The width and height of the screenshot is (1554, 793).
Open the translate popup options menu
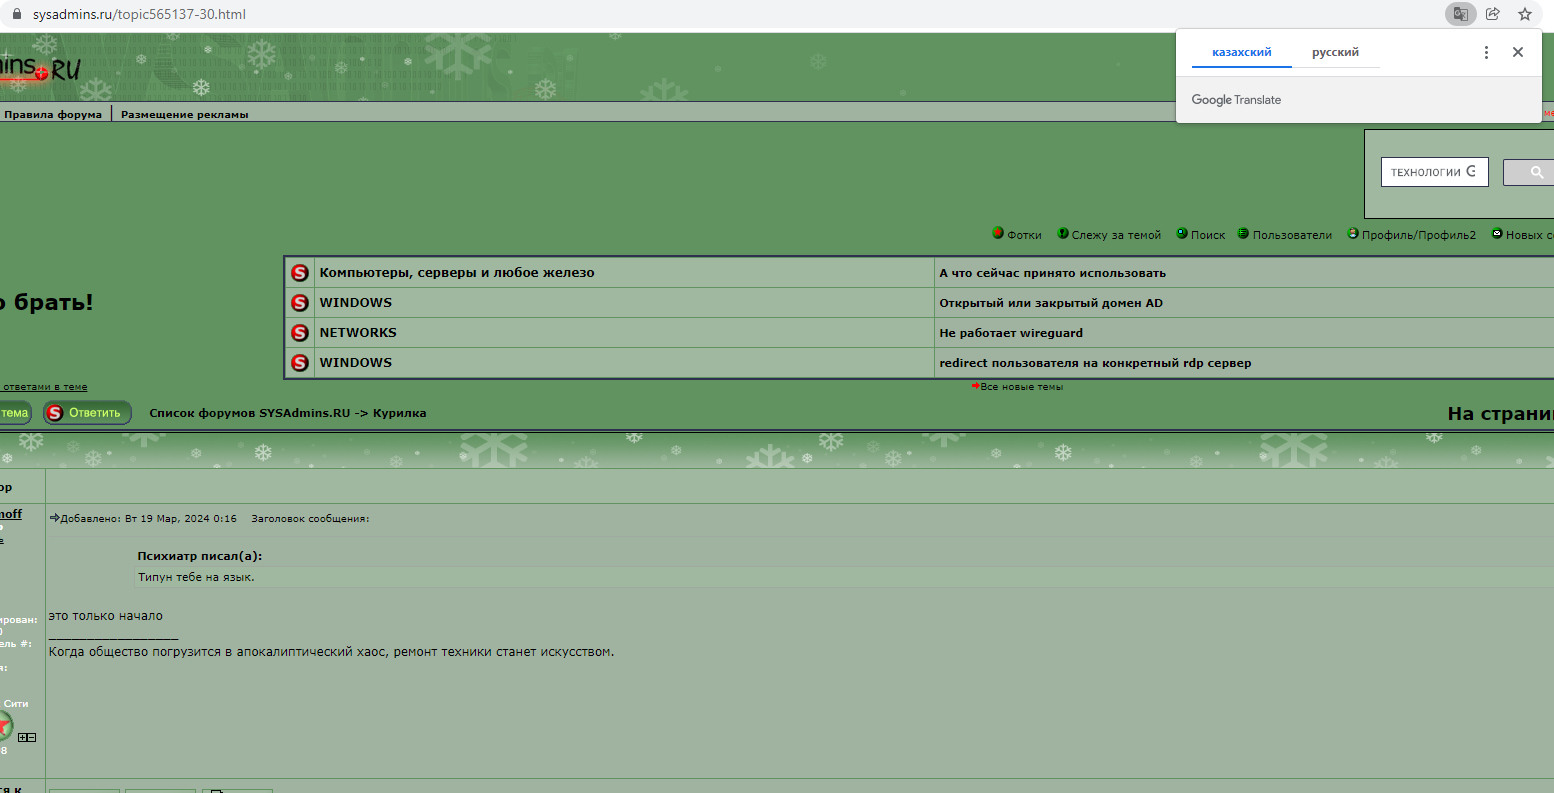point(1486,52)
